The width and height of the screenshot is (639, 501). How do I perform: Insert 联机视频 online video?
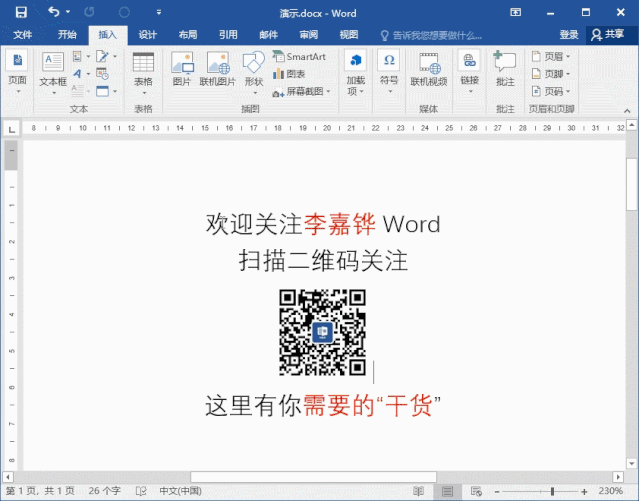(429, 69)
